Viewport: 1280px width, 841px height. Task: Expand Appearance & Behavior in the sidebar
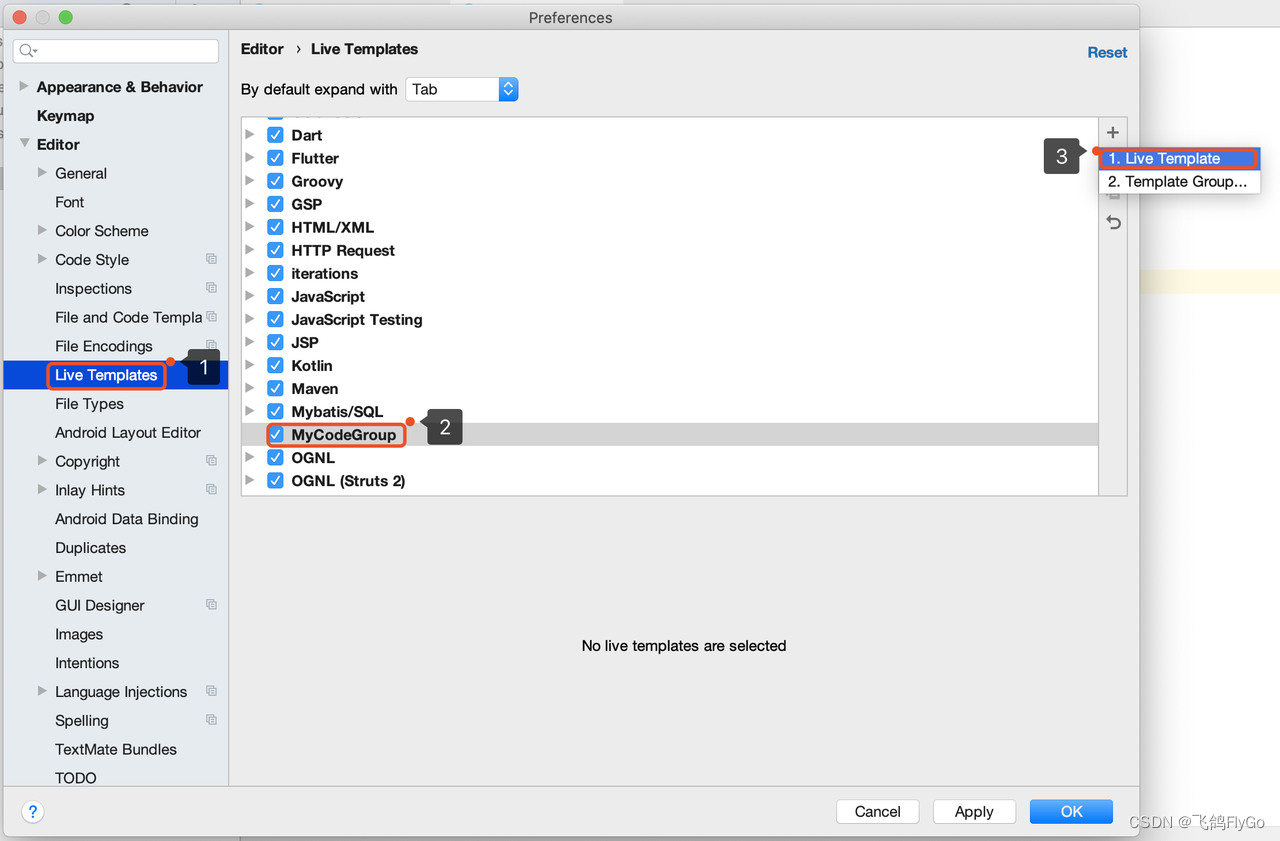pyautogui.click(x=24, y=86)
